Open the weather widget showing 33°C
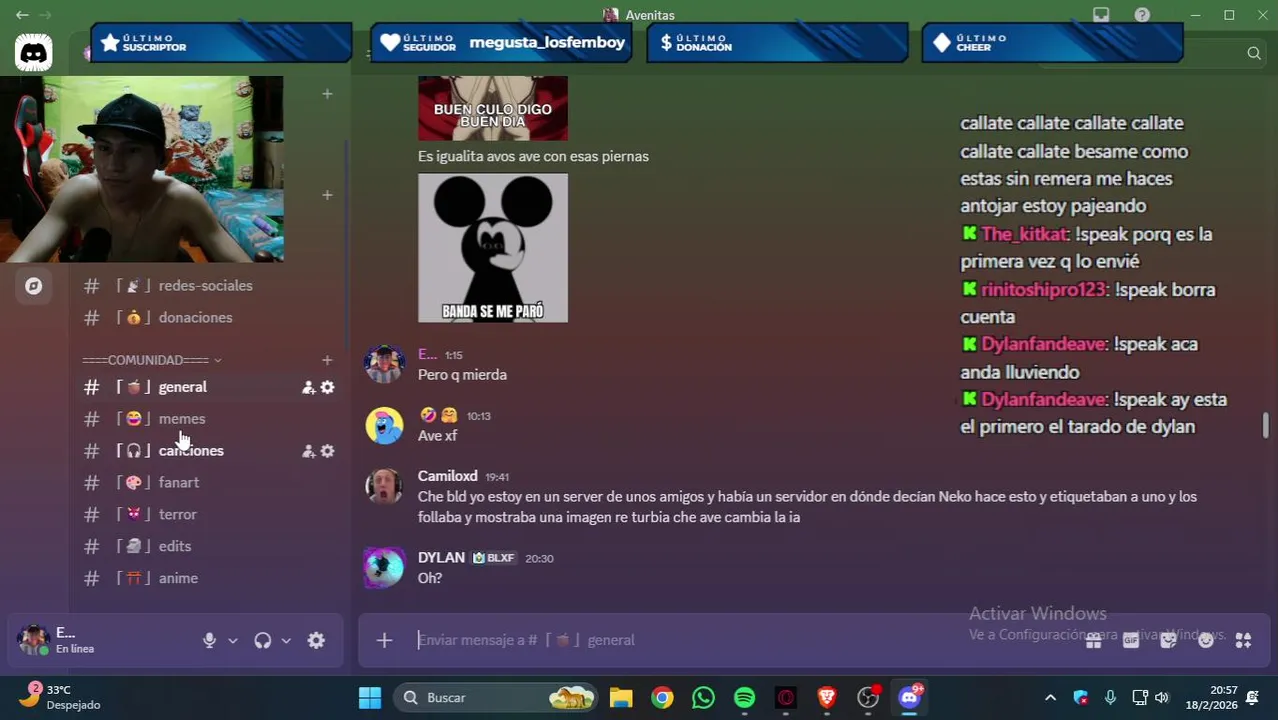Viewport: 1278px width, 720px height. (62, 697)
